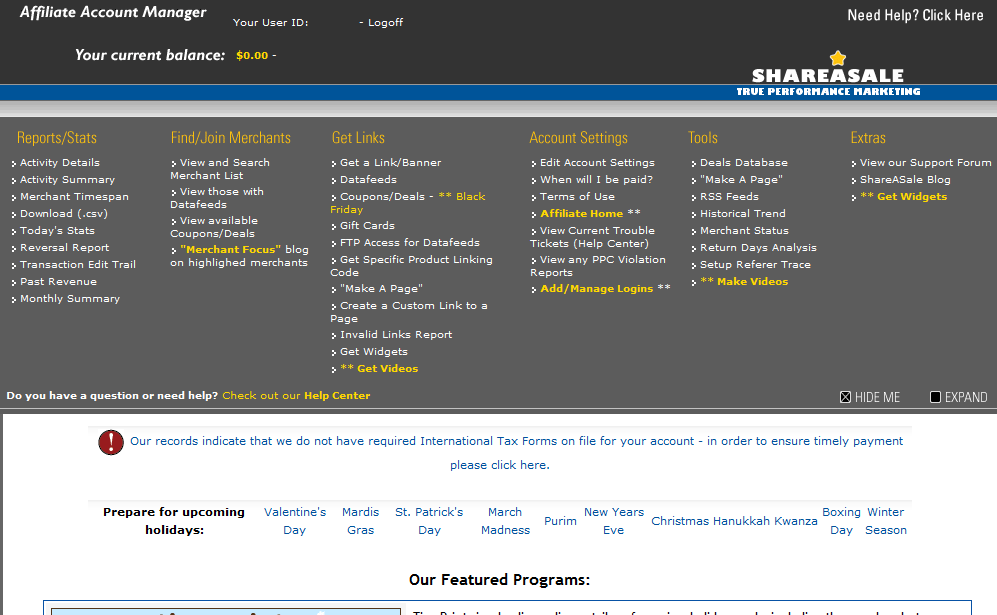The image size is (997, 615).
Task: Open FTP Access for Datafeeds
Action: tap(409, 243)
